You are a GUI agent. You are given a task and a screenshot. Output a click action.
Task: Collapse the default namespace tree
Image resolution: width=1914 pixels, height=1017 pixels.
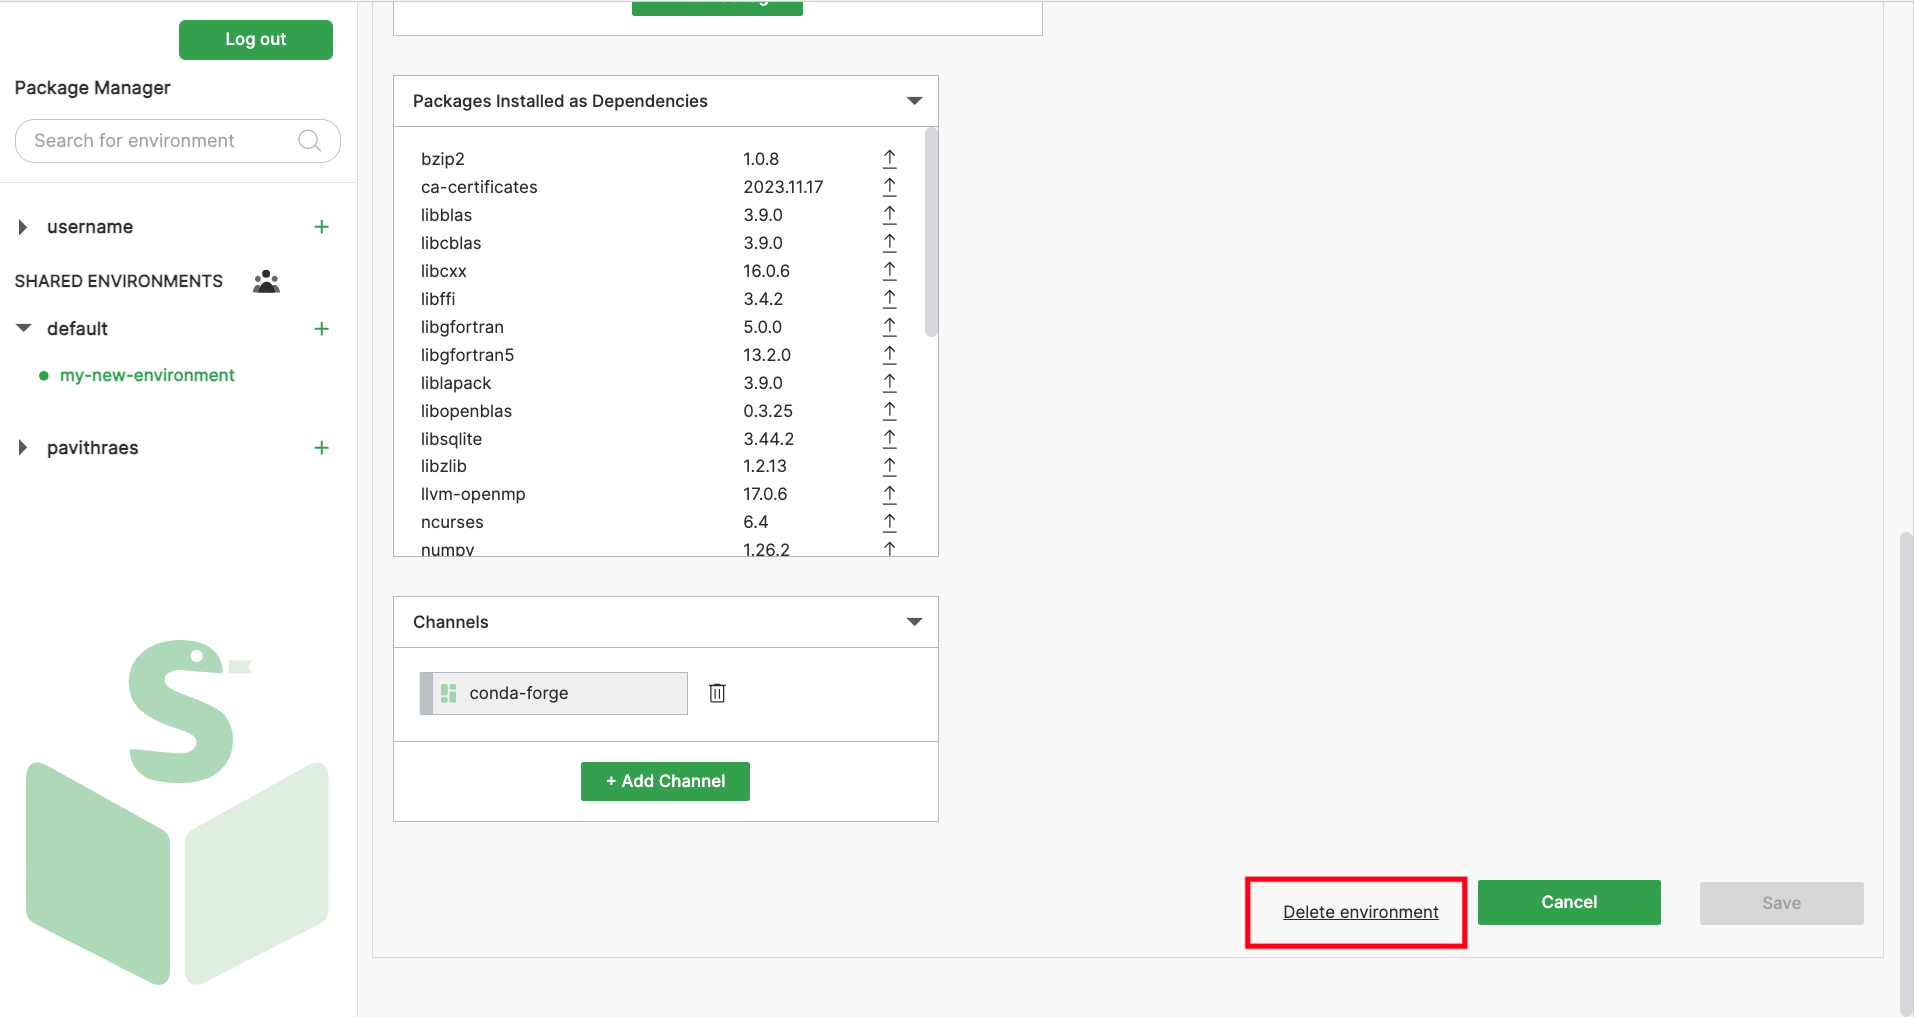pyautogui.click(x=24, y=329)
